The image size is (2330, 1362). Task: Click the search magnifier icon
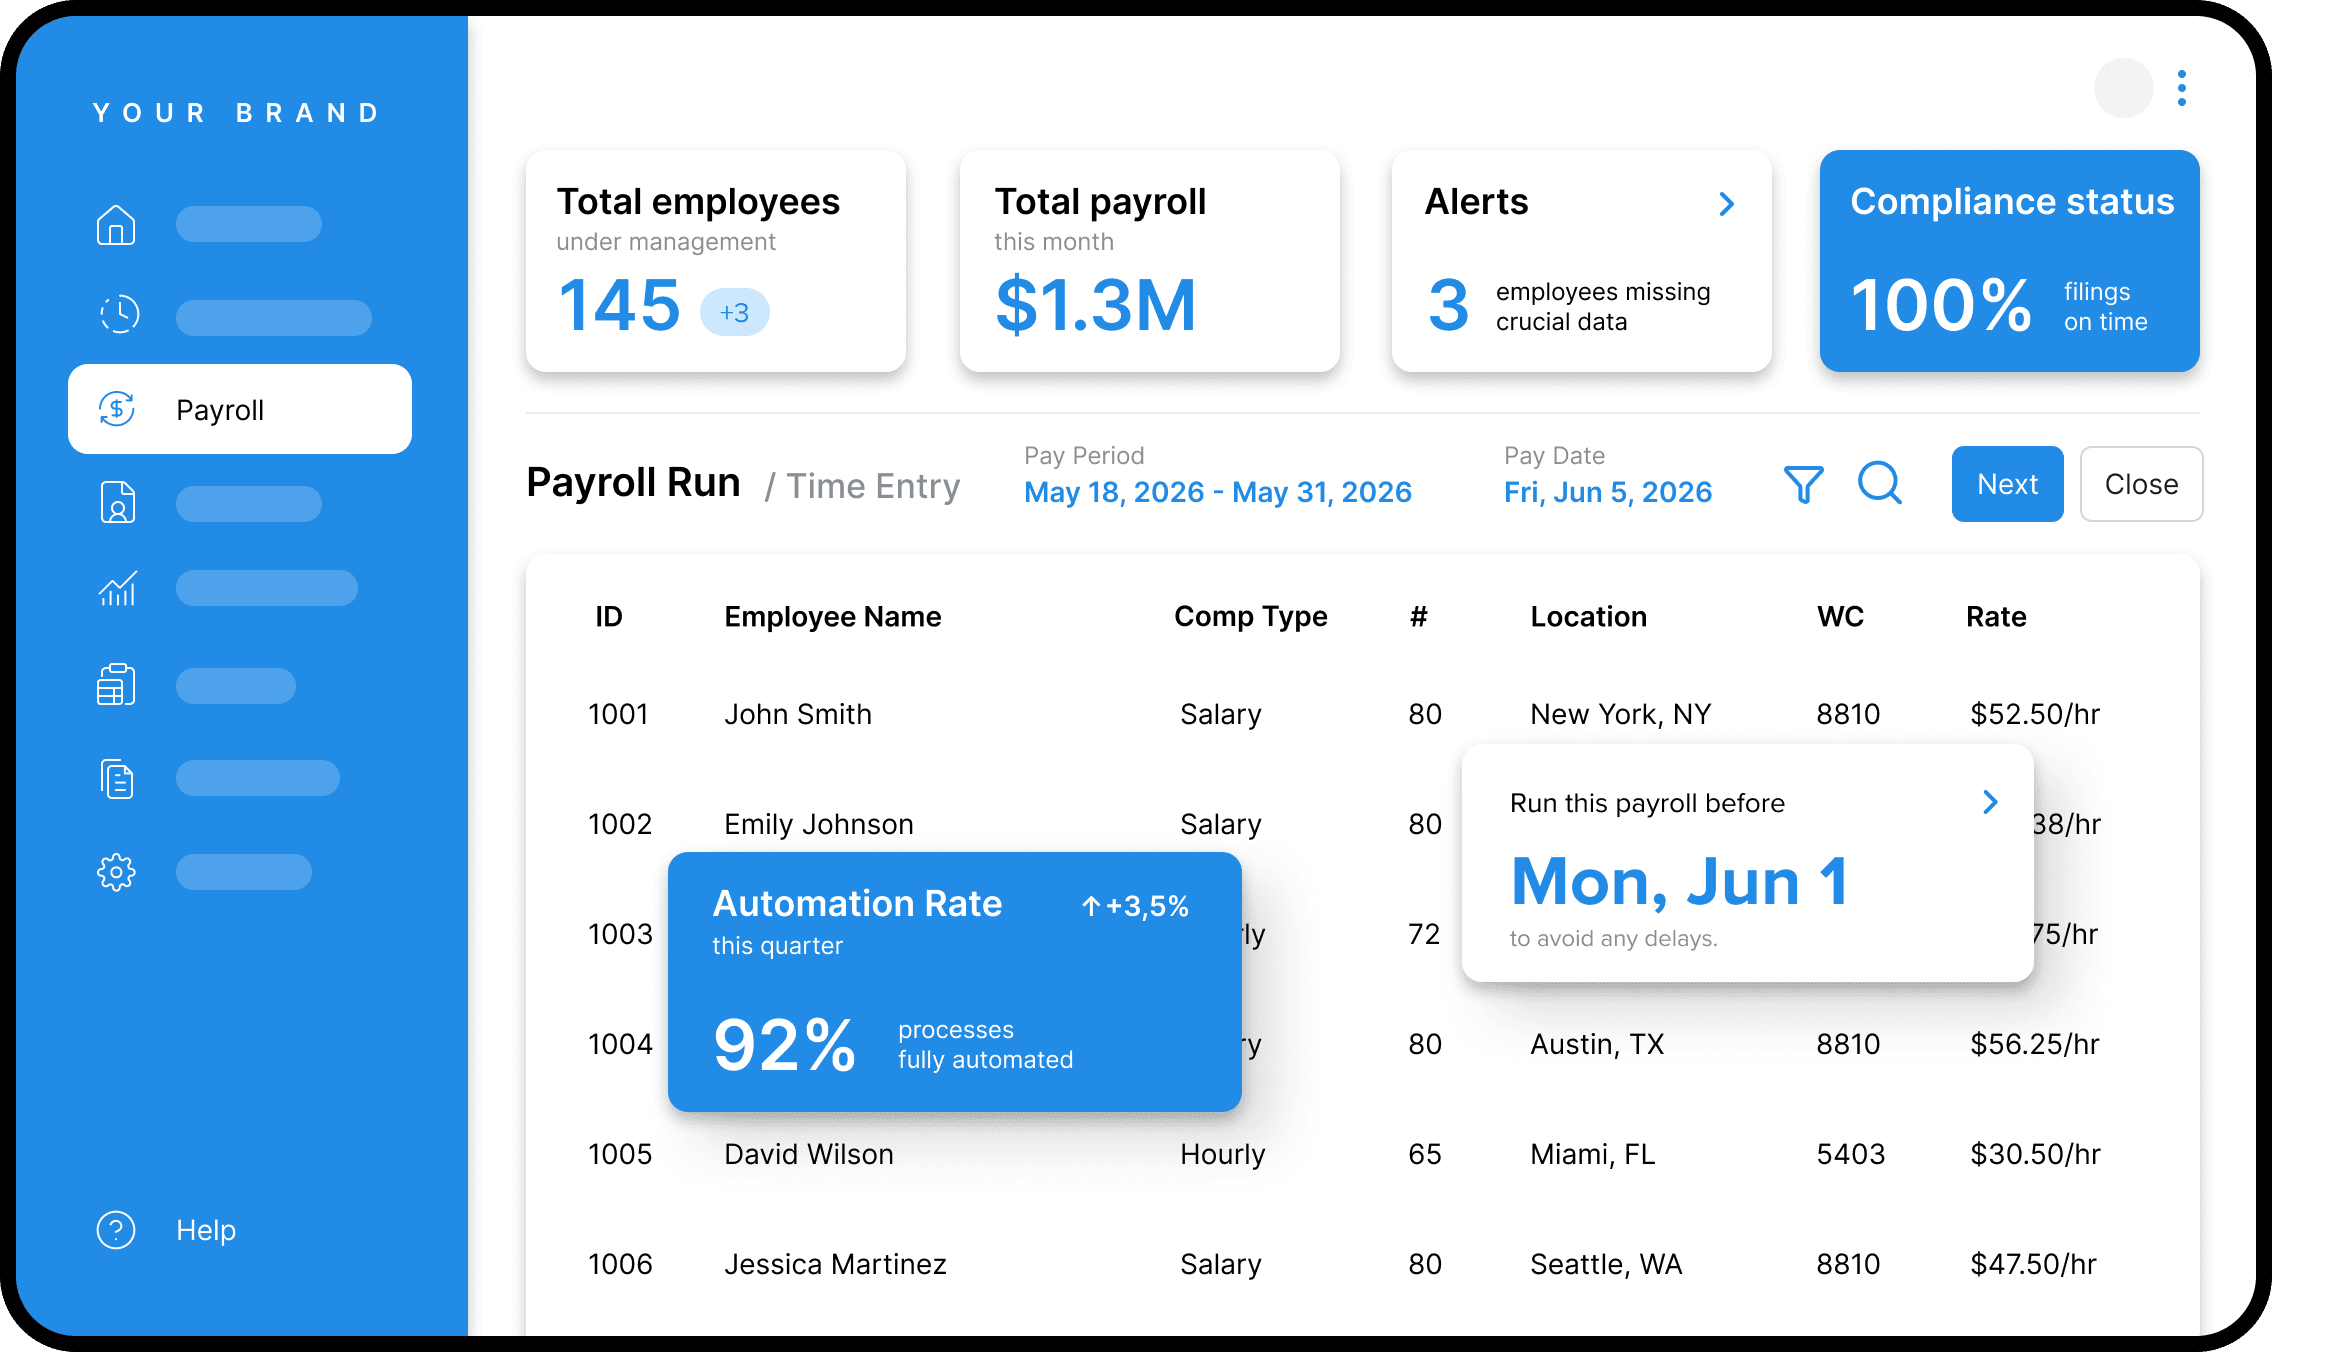click(x=1880, y=484)
